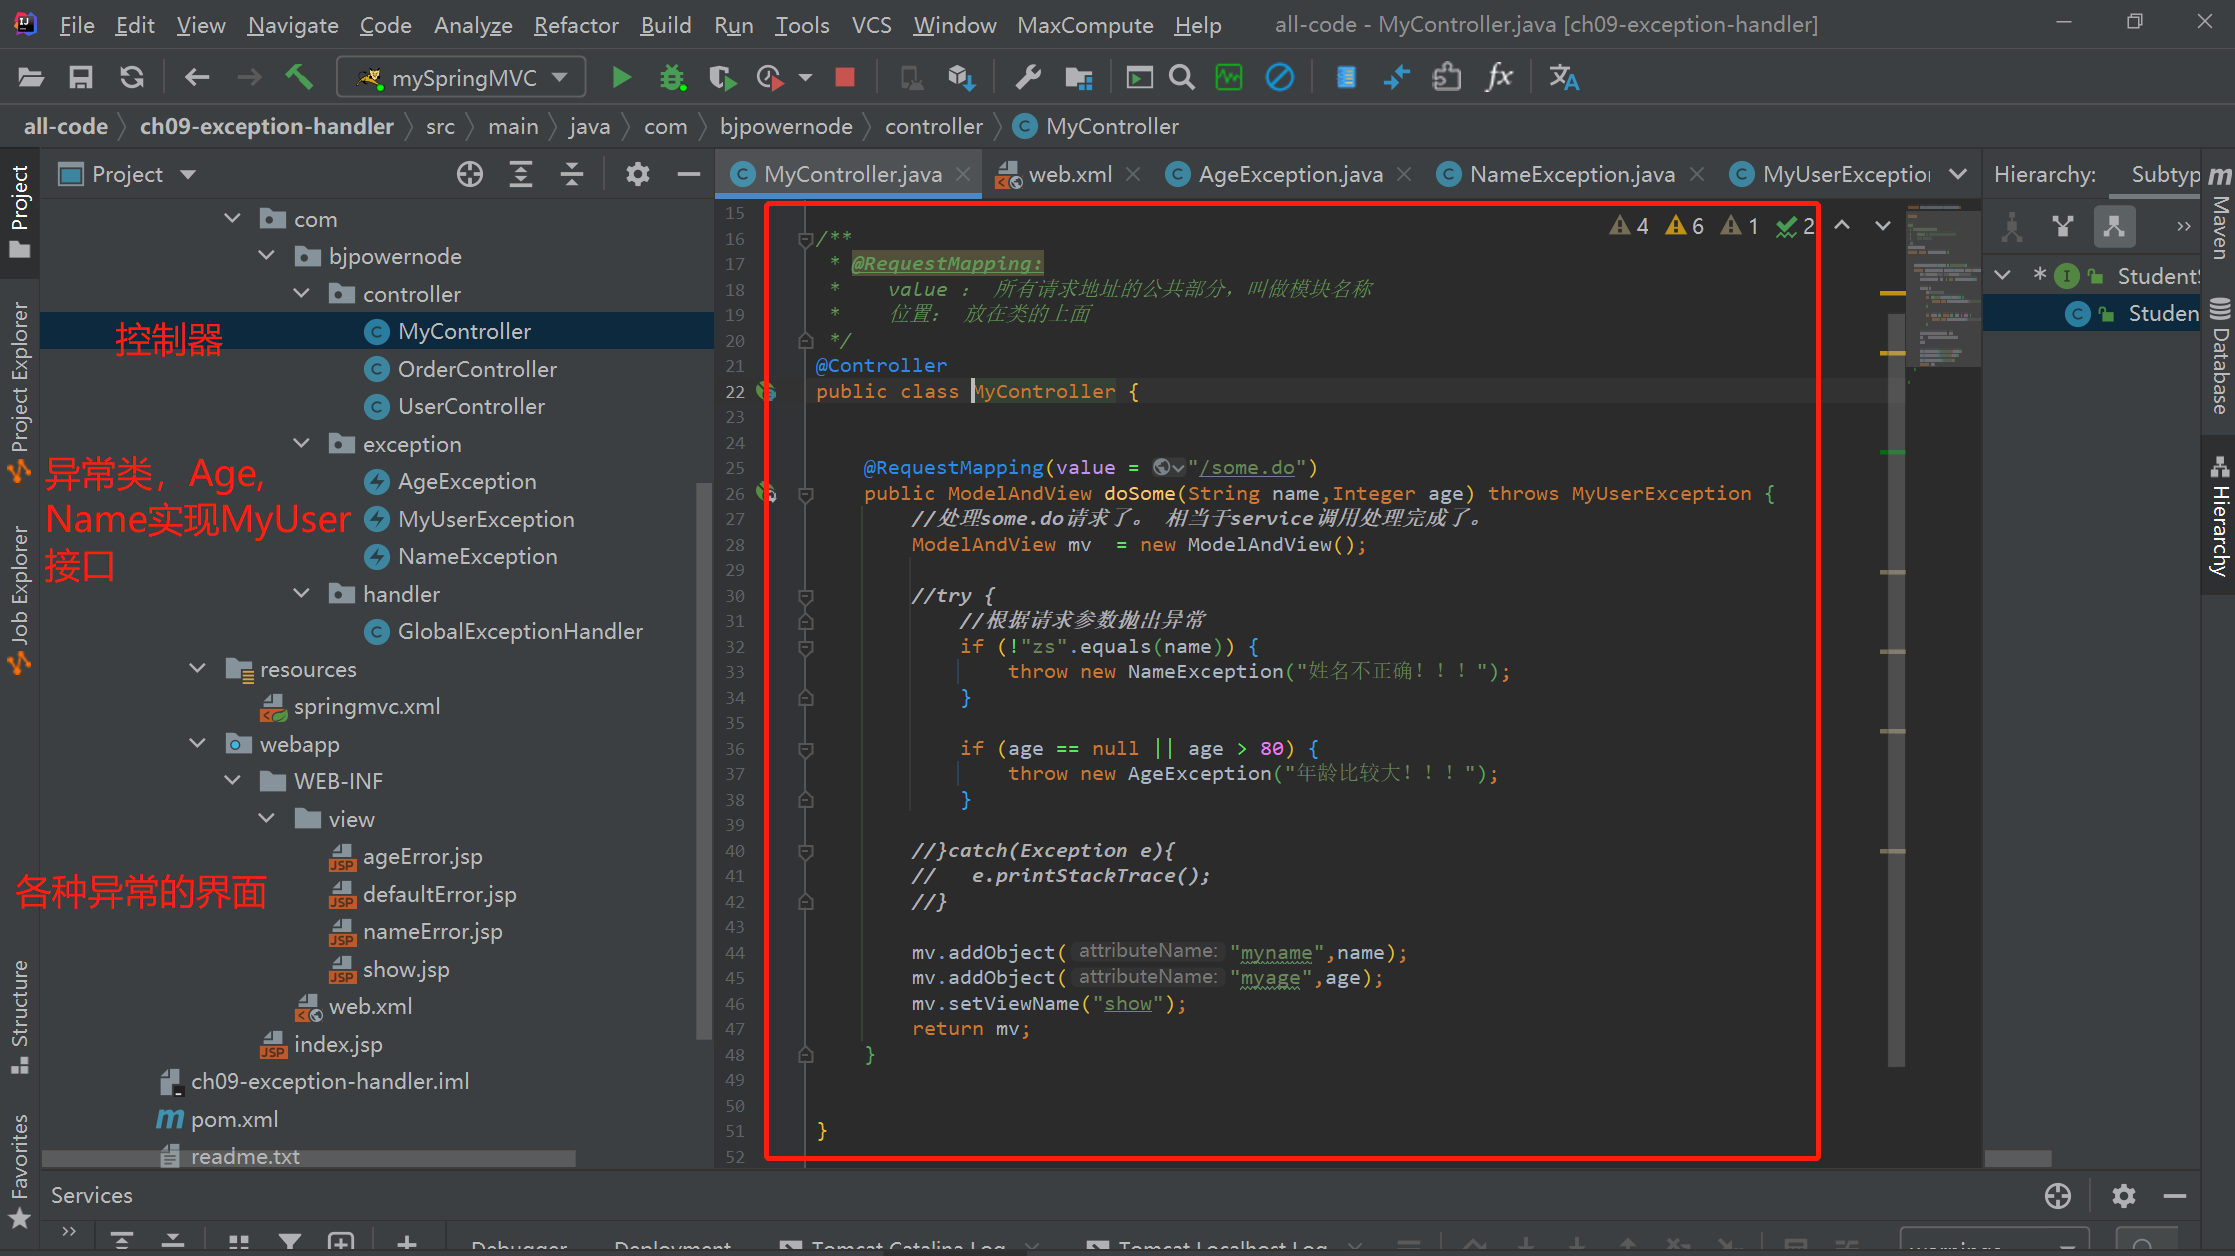Screen dimensions: 2235x1256
Task: Collapse the exception folder in tree
Action: [x=301, y=443]
